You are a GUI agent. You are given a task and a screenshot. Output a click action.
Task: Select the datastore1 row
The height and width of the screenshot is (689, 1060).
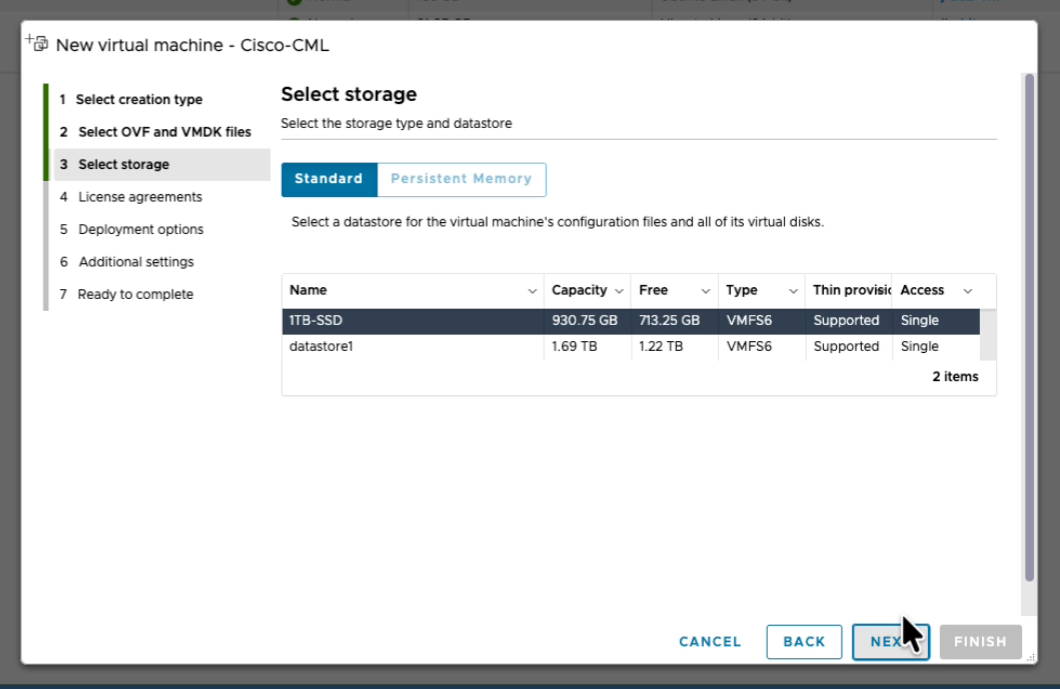pos(631,347)
